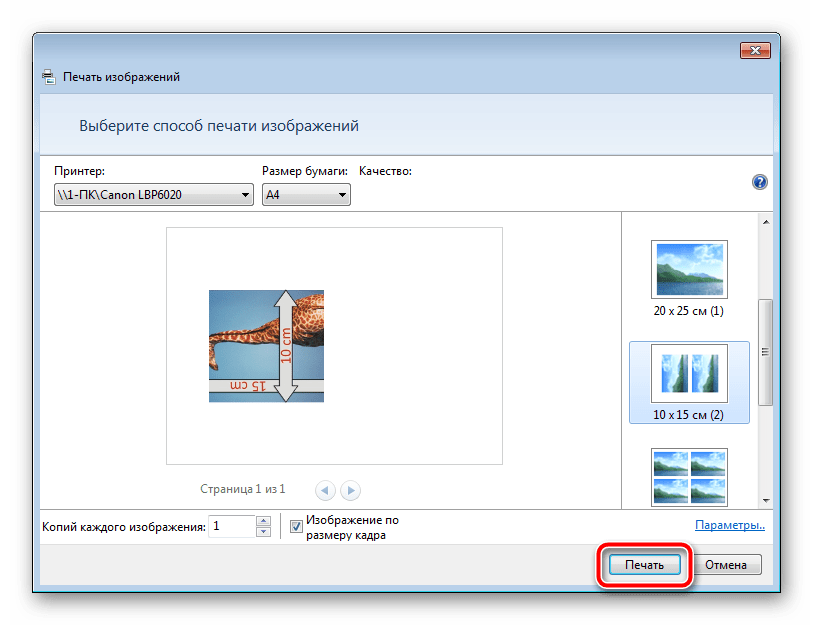Click the copies count input field
The height and width of the screenshot is (625, 813).
coord(231,526)
